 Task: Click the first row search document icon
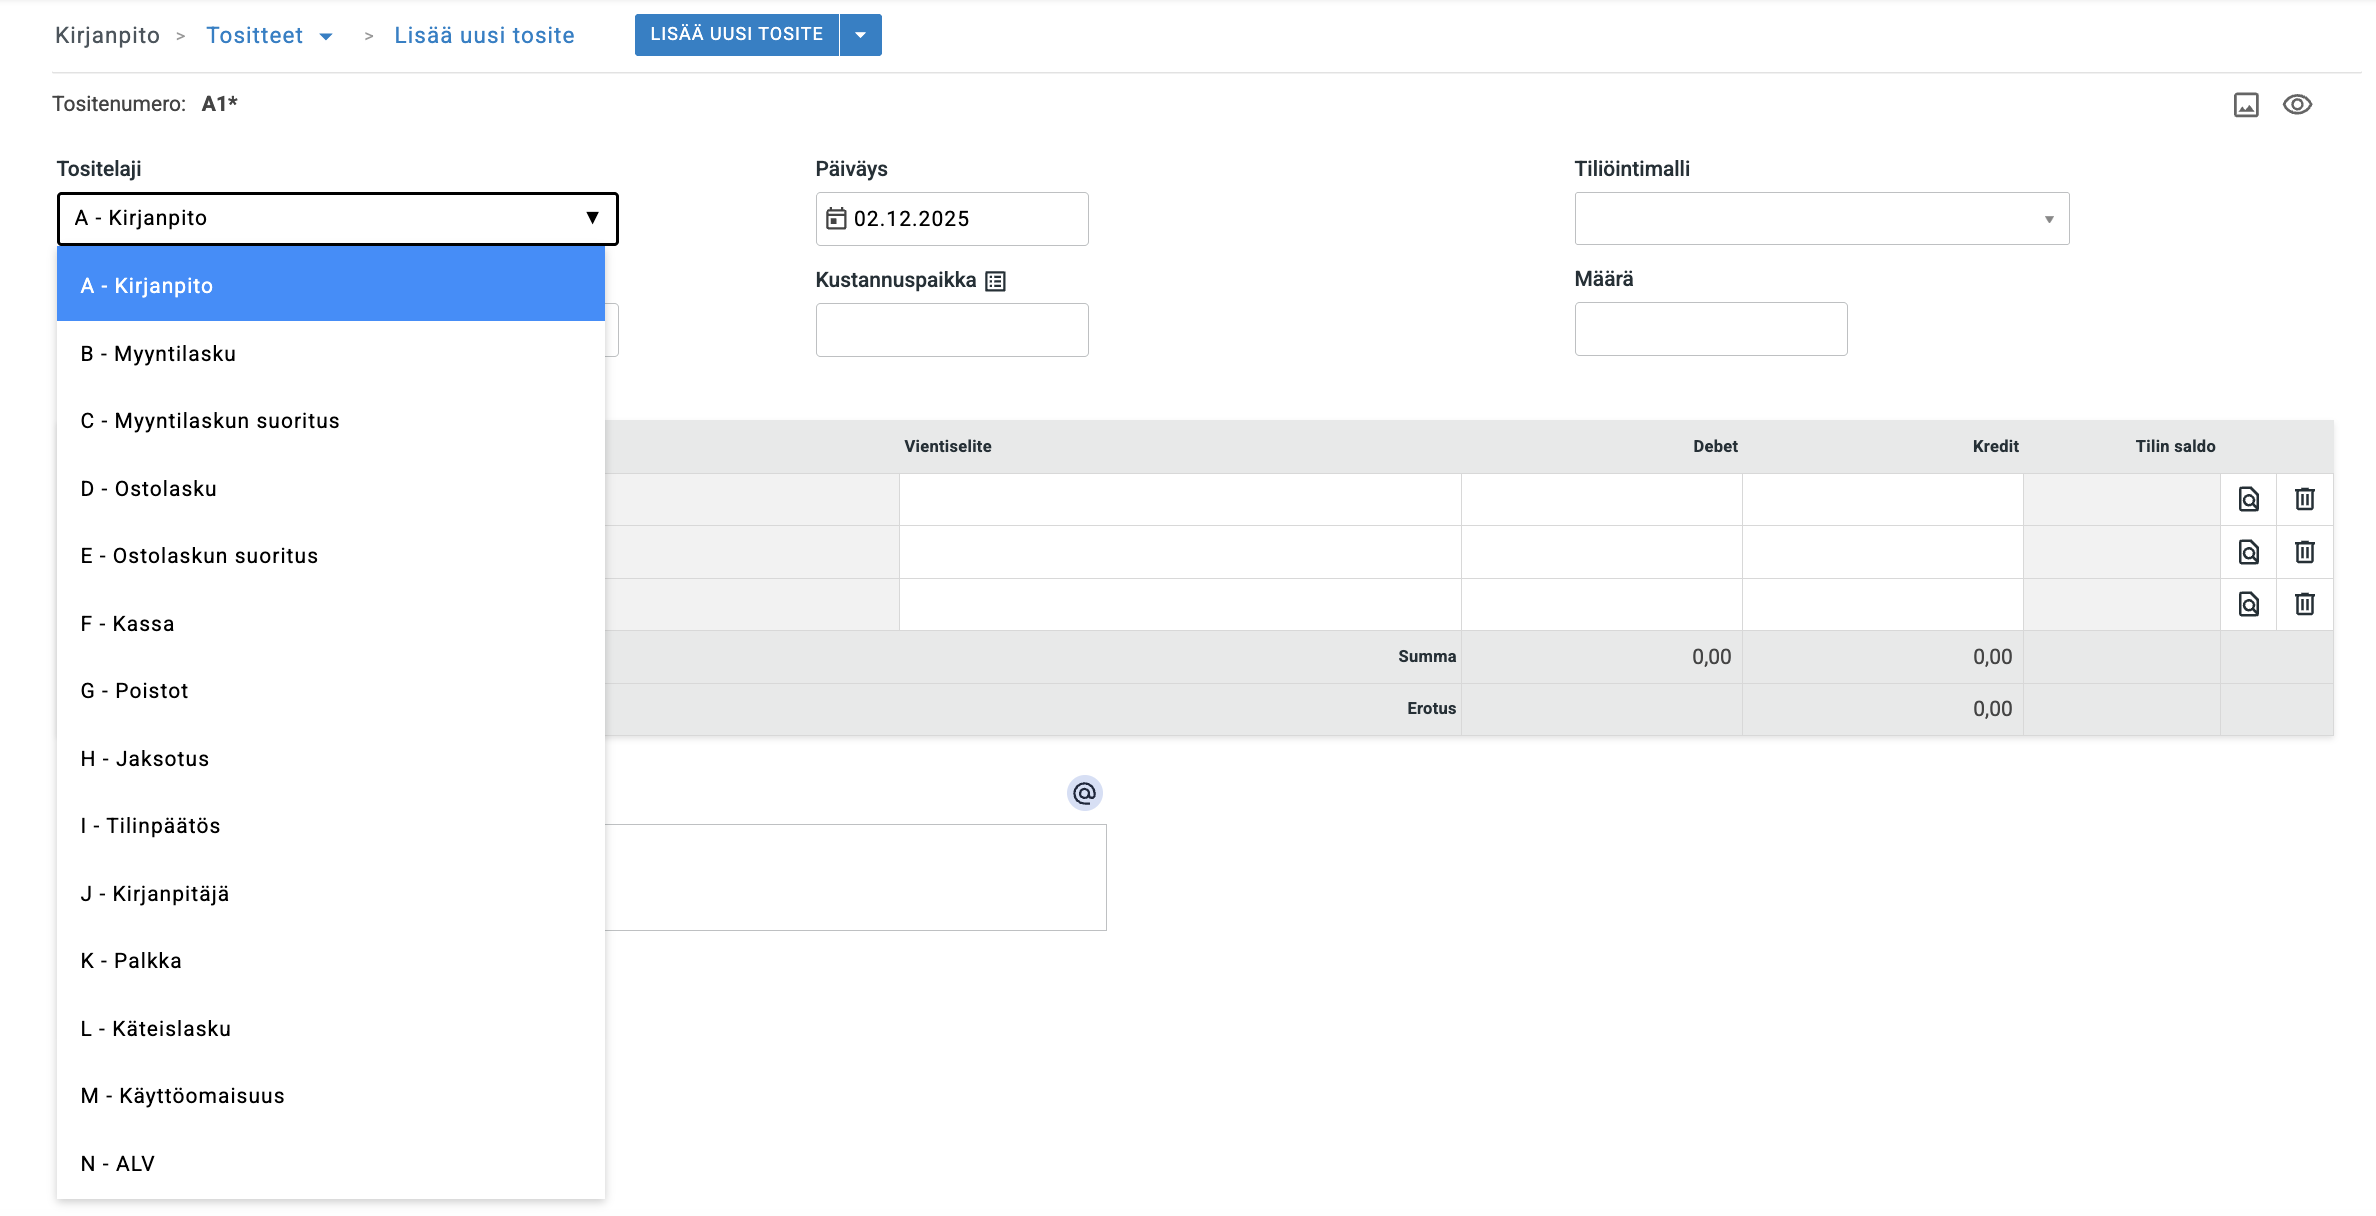(x=2248, y=499)
